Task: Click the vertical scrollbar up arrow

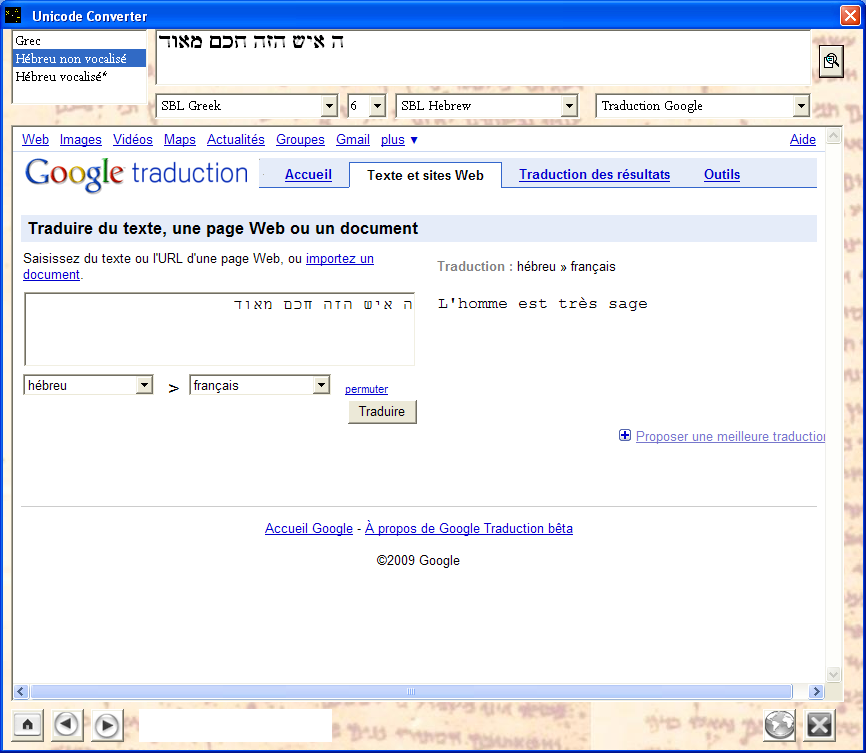Action: (833, 135)
